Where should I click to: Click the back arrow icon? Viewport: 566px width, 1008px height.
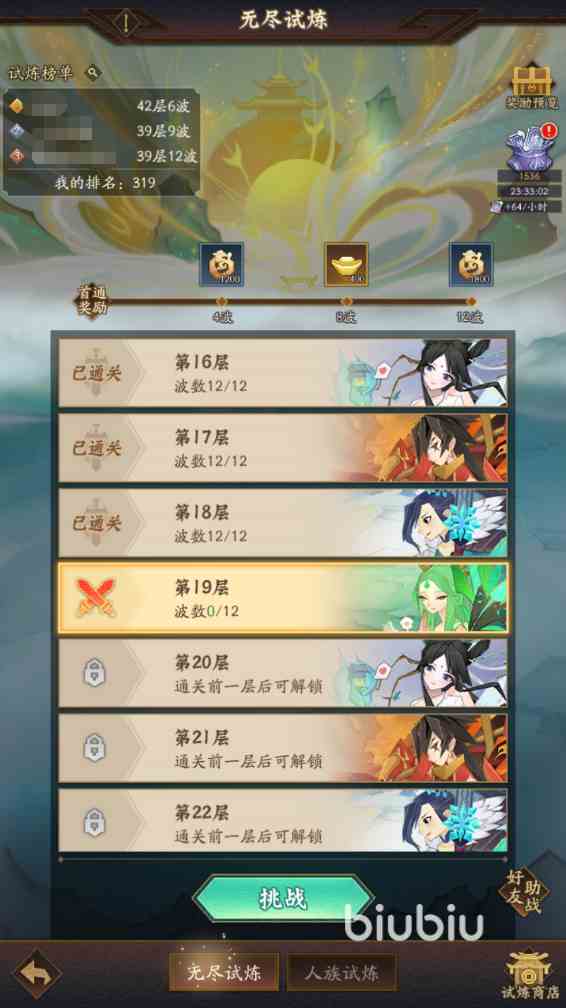37,973
